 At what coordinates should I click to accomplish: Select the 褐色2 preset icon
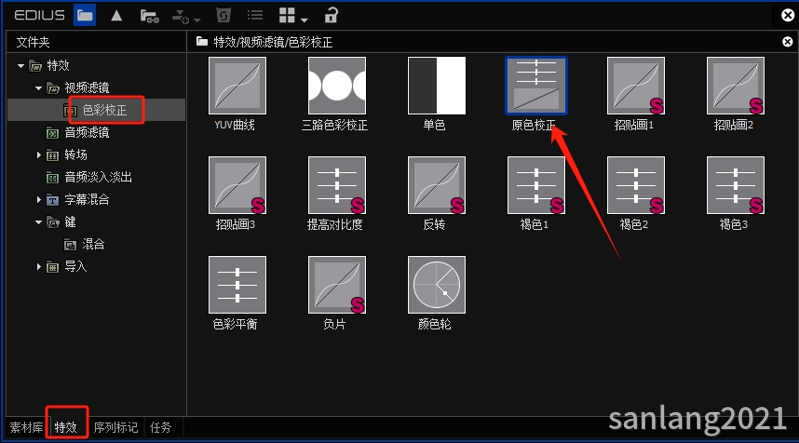(x=635, y=185)
